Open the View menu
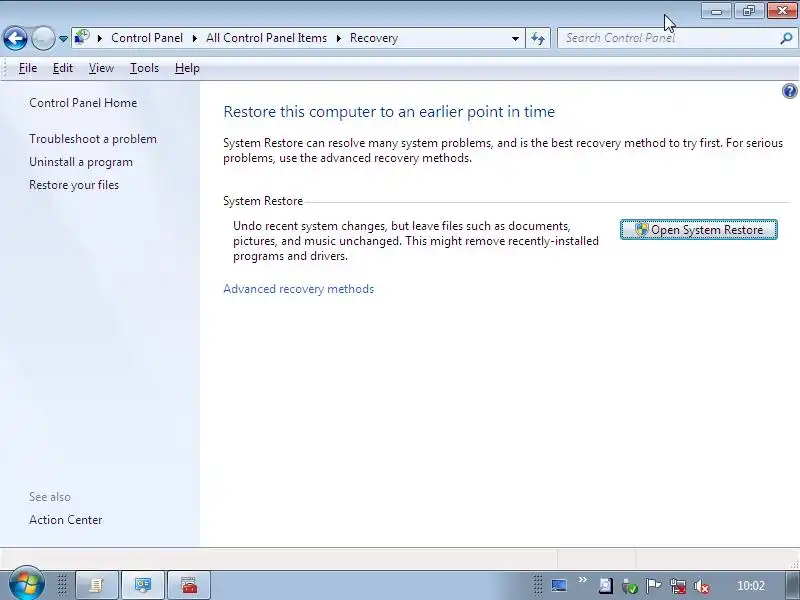 [101, 68]
